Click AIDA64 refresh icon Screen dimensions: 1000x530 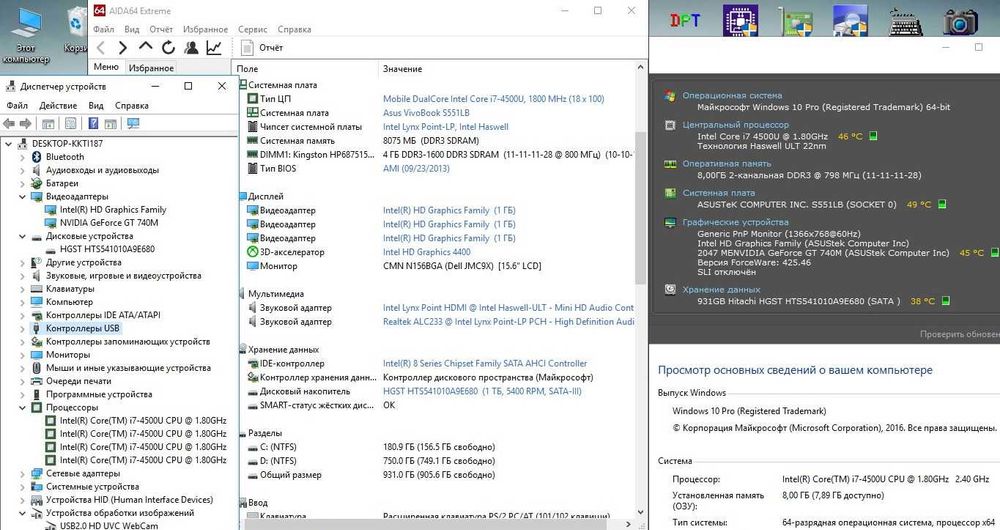(168, 48)
